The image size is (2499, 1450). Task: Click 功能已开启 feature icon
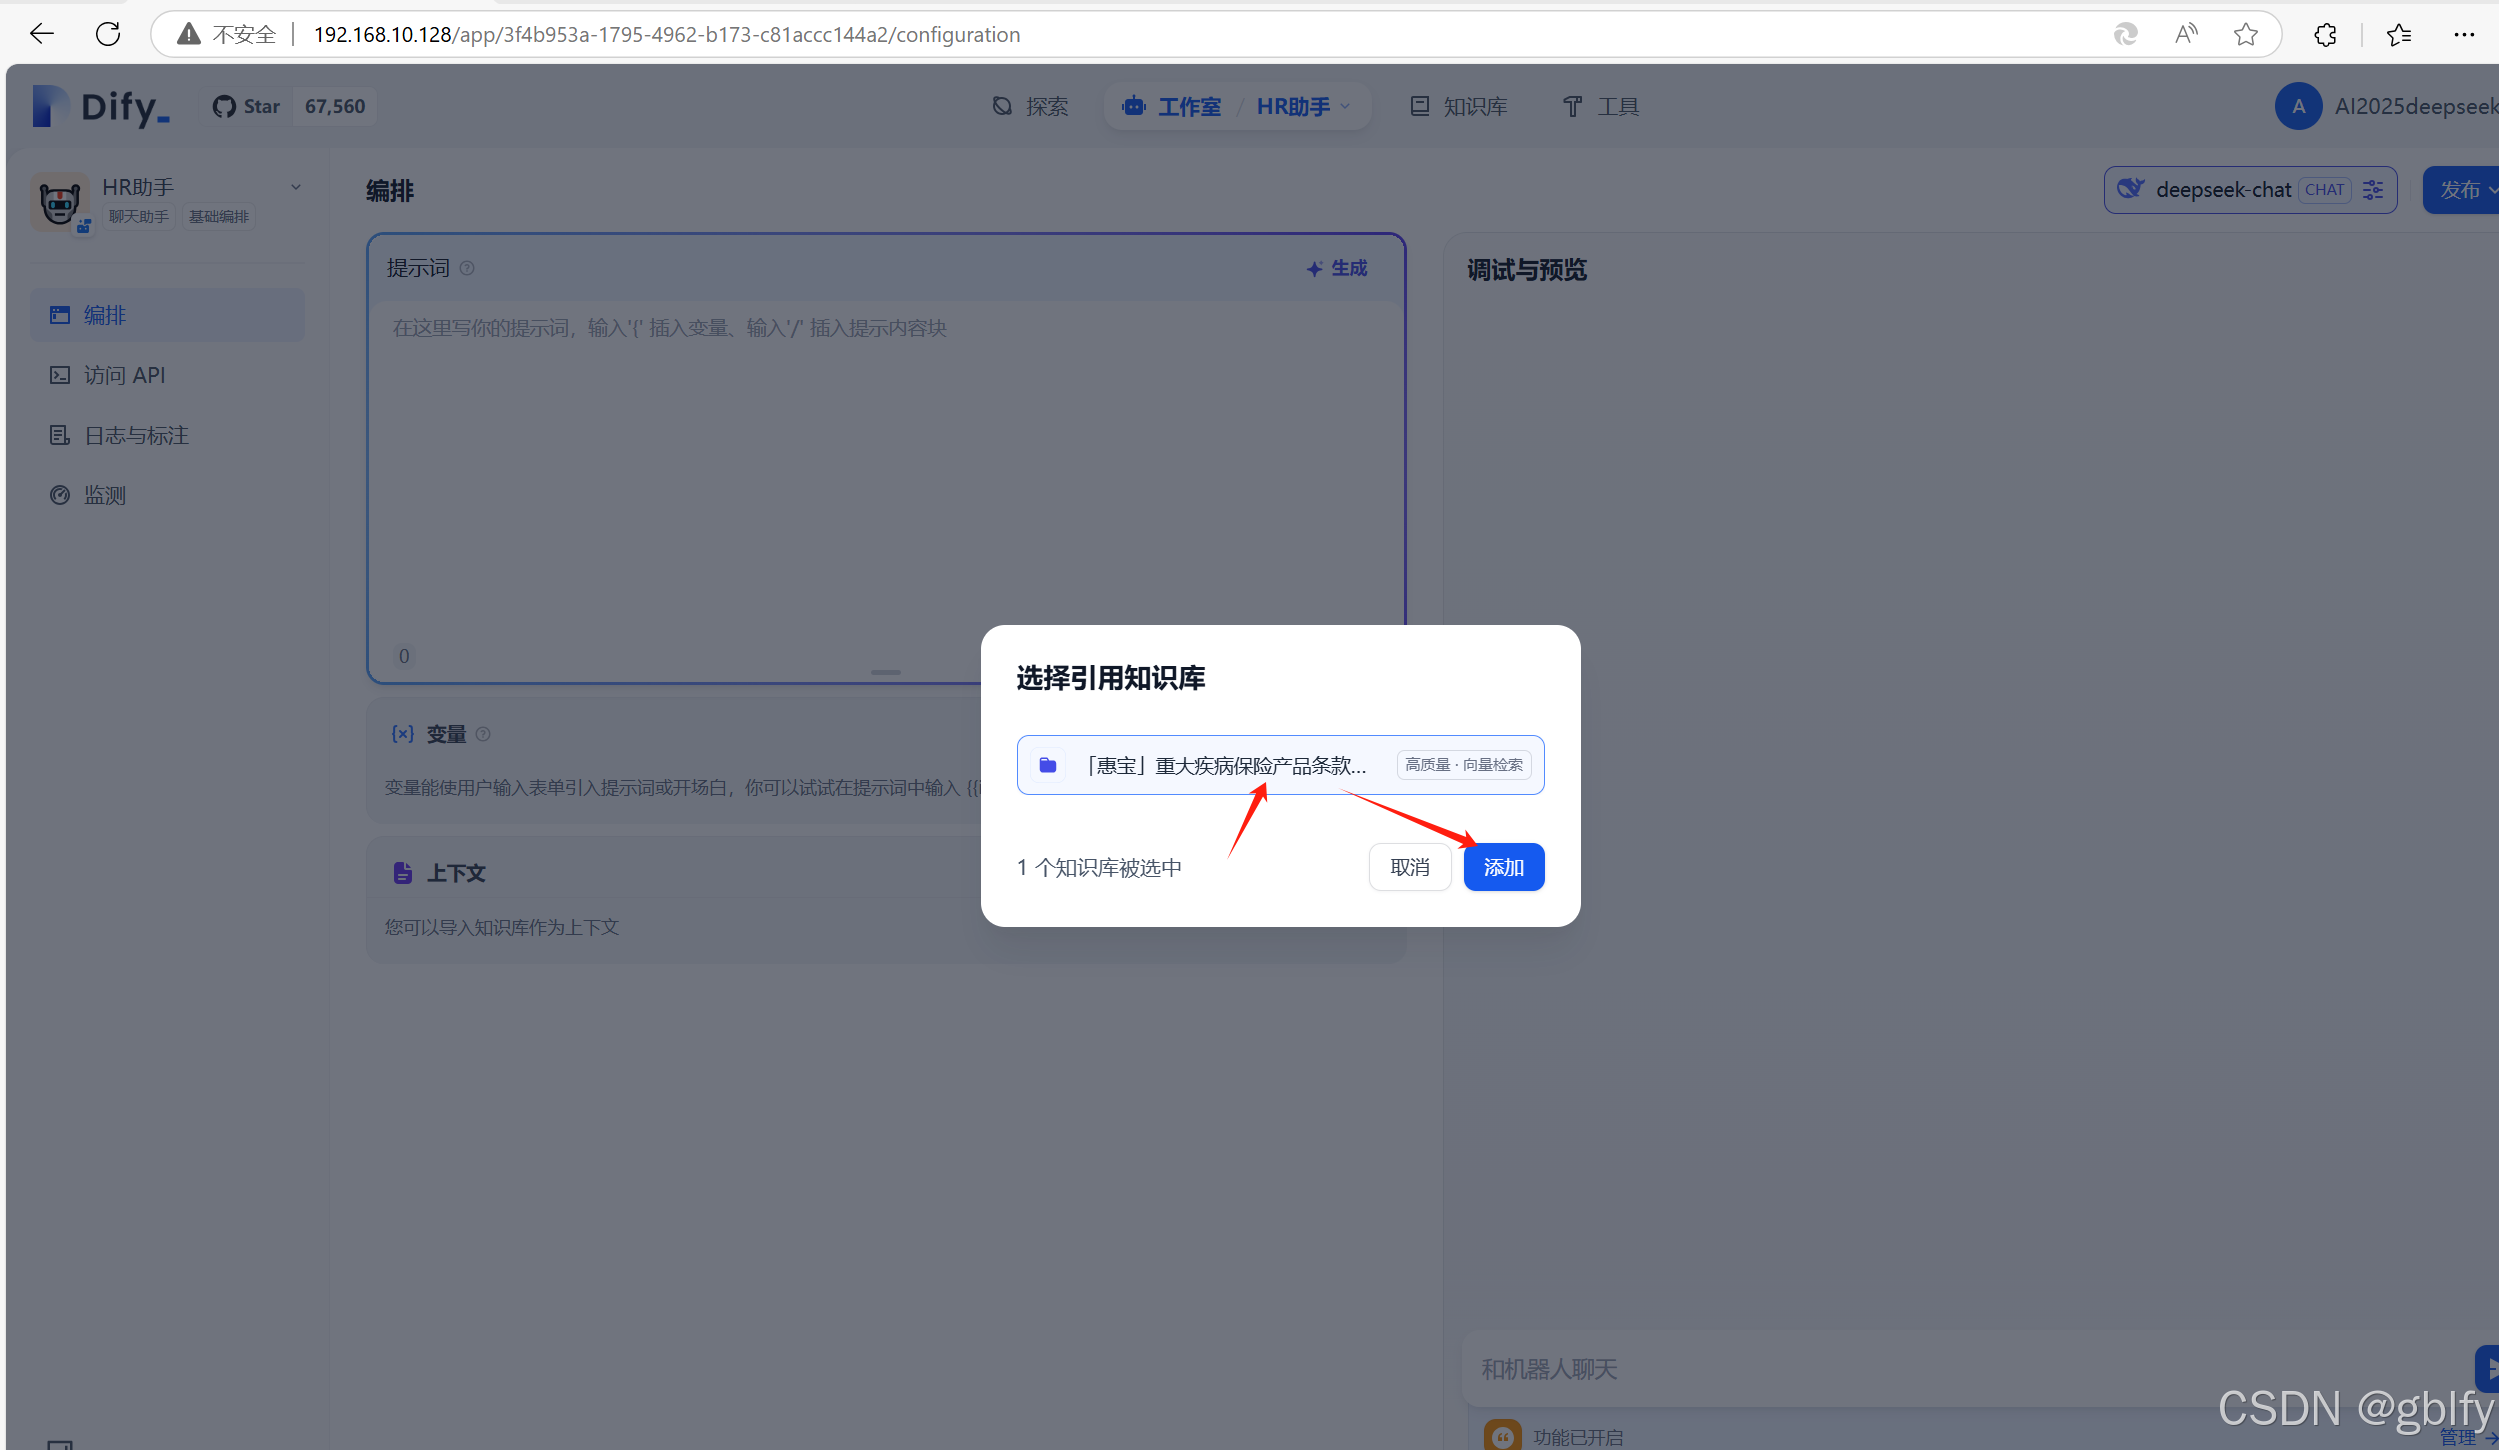(1502, 1435)
